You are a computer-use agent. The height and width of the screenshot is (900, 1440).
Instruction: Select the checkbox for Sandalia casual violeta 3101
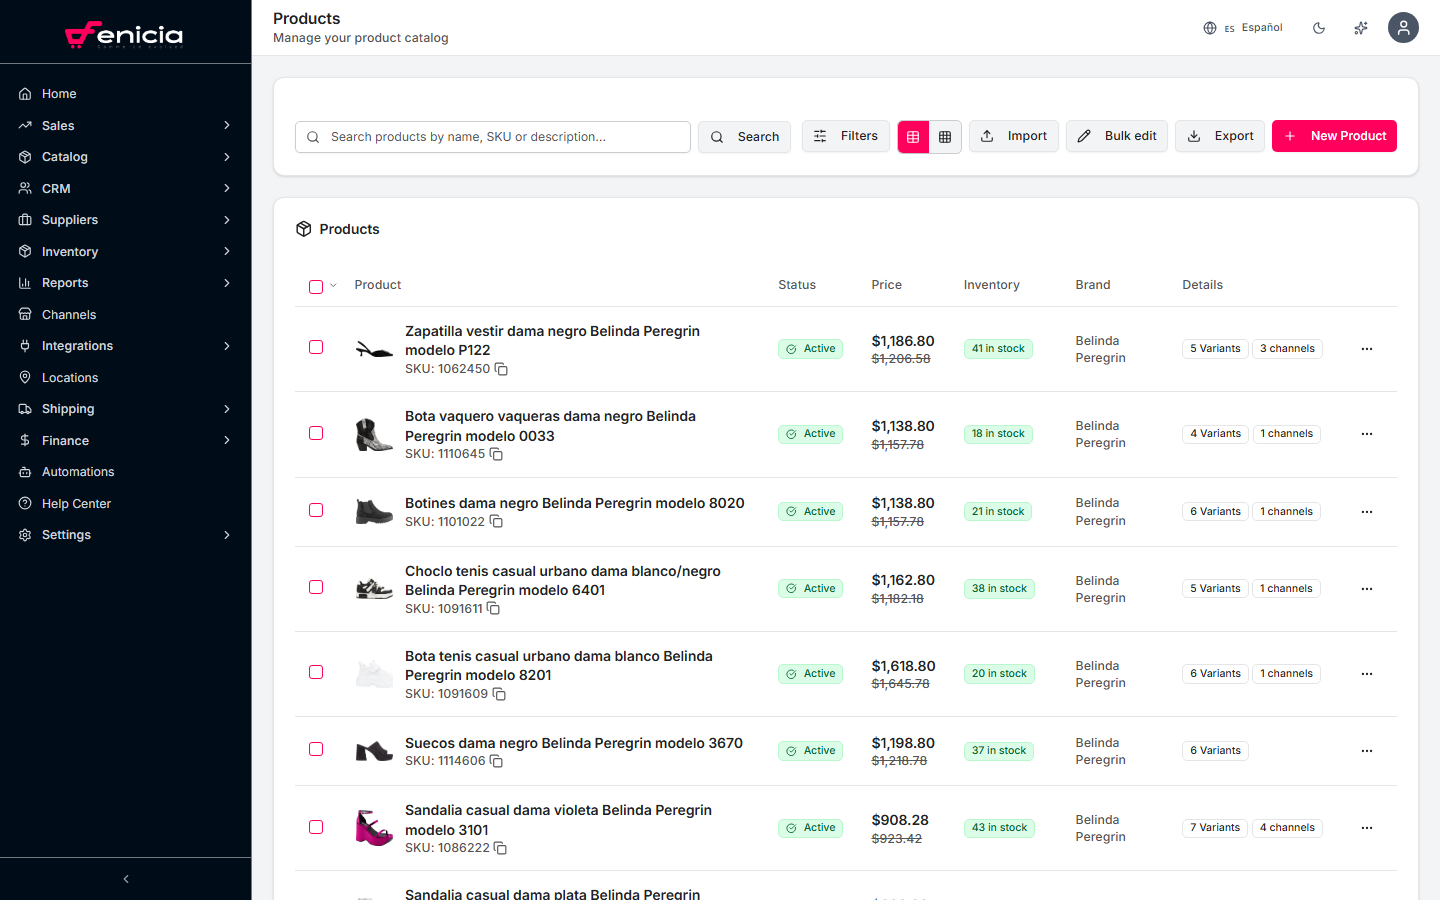tap(316, 827)
